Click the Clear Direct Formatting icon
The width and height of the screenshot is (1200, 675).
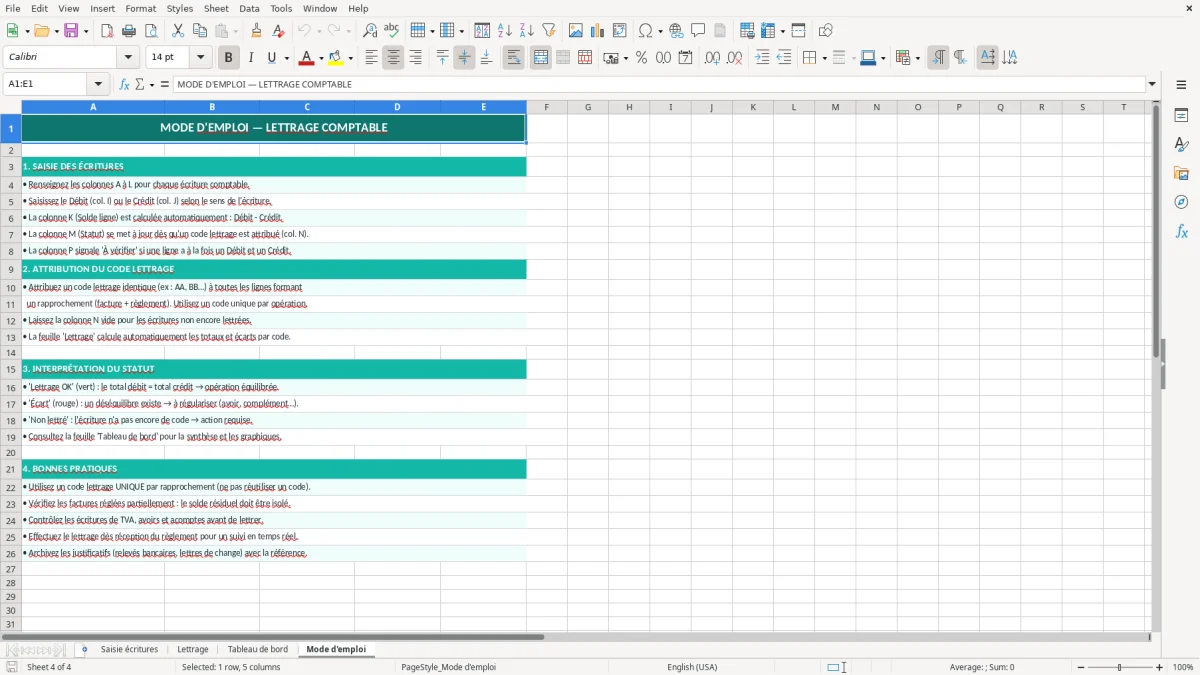click(278, 31)
